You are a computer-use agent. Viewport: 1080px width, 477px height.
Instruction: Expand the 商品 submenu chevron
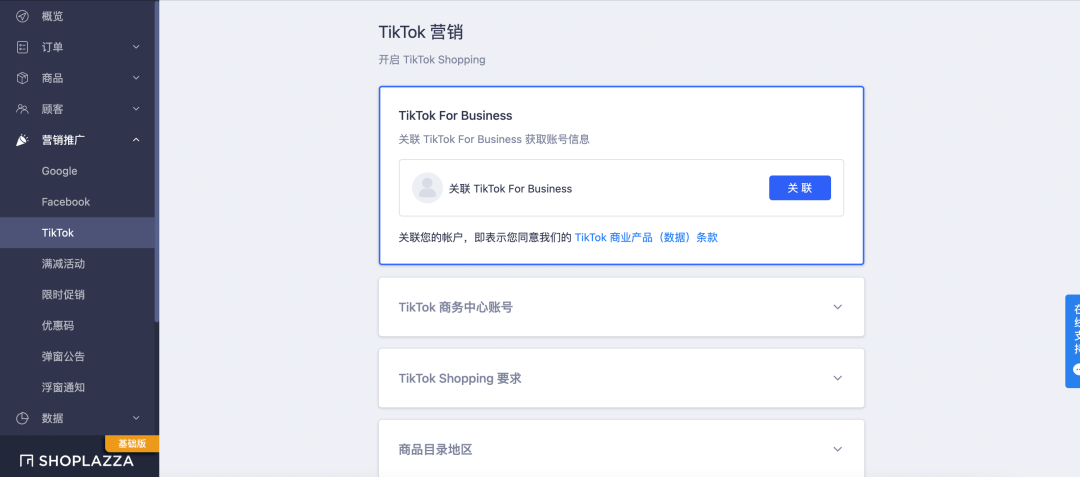click(x=136, y=78)
